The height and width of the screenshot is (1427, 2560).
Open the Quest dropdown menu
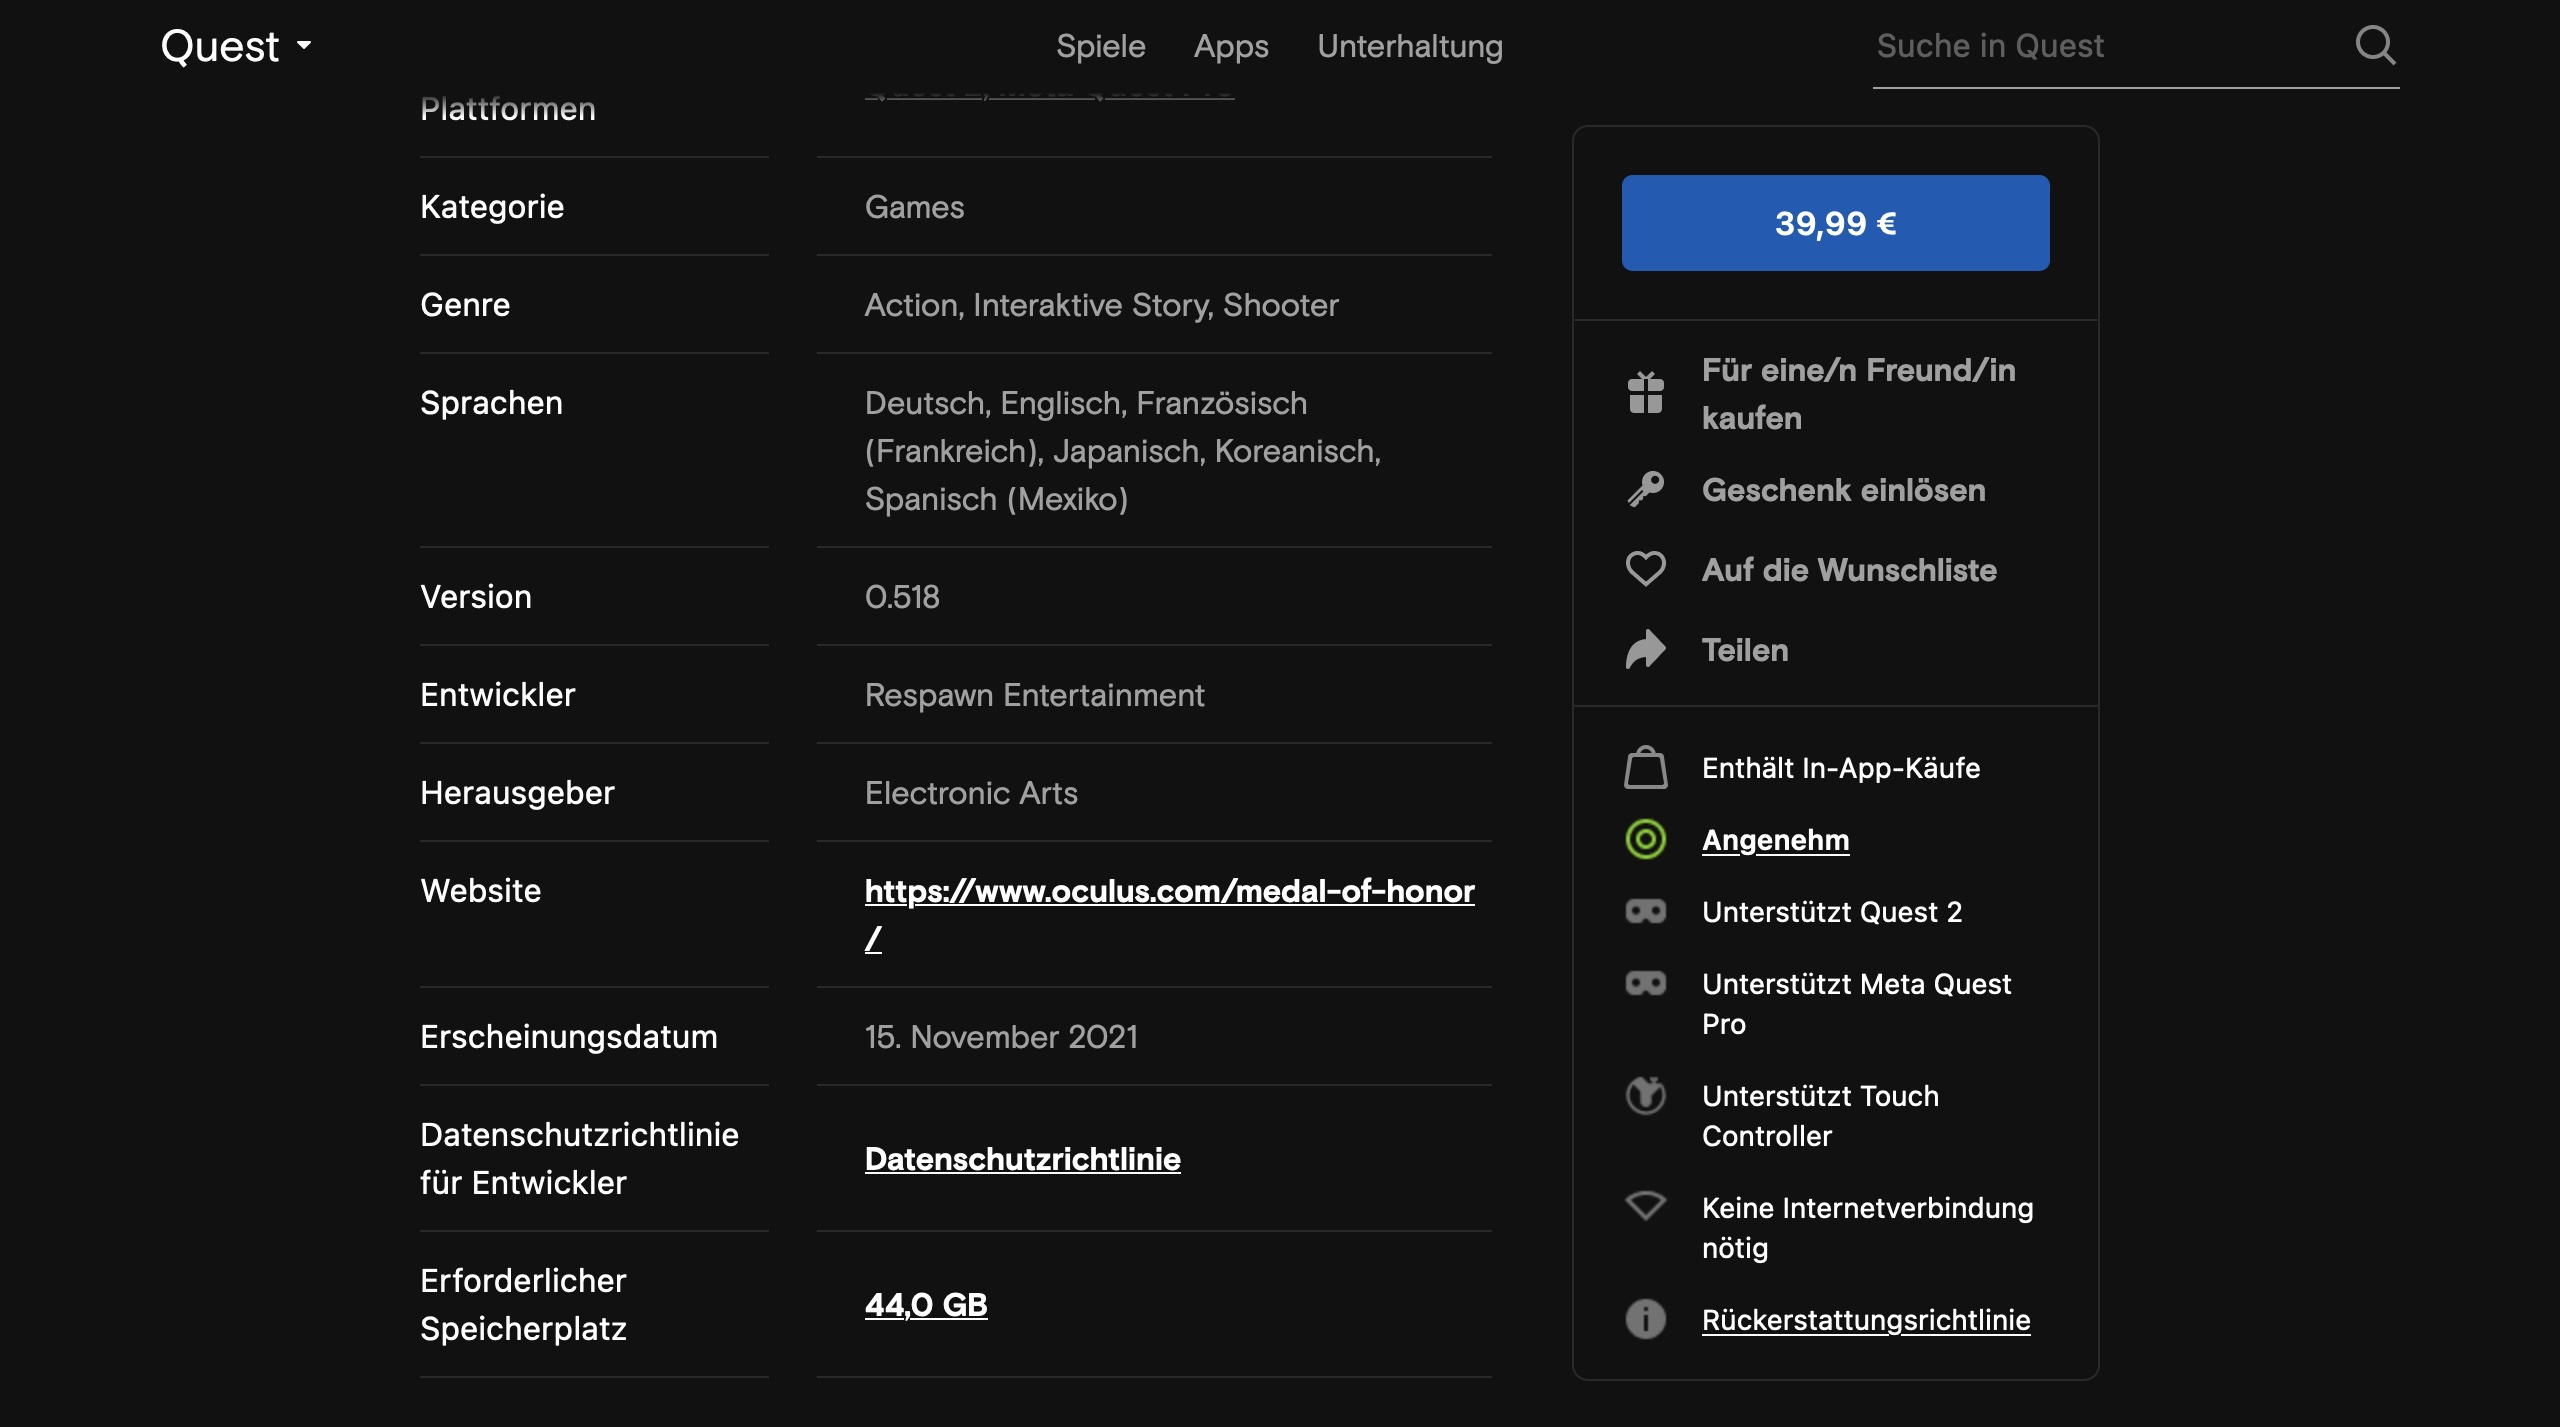click(x=236, y=46)
